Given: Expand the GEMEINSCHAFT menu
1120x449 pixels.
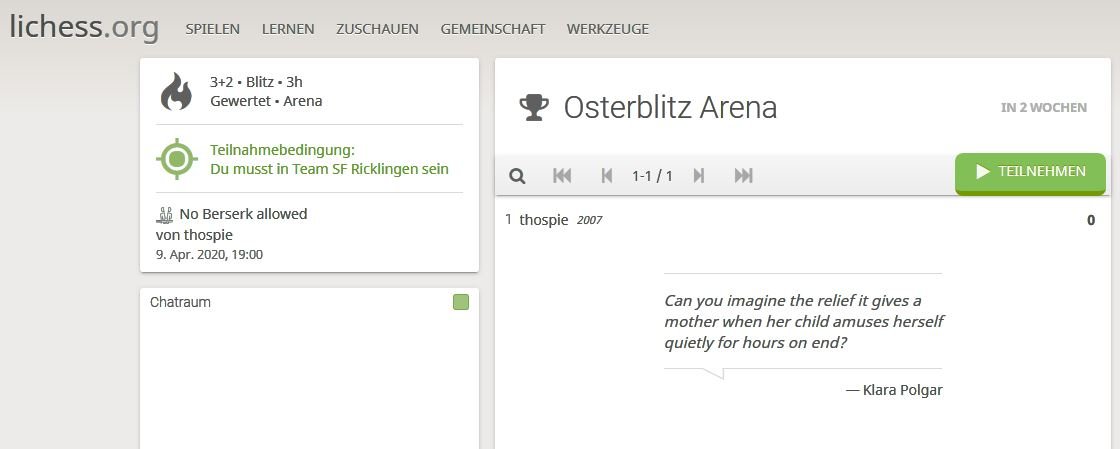Looking at the screenshot, I should tap(492, 29).
